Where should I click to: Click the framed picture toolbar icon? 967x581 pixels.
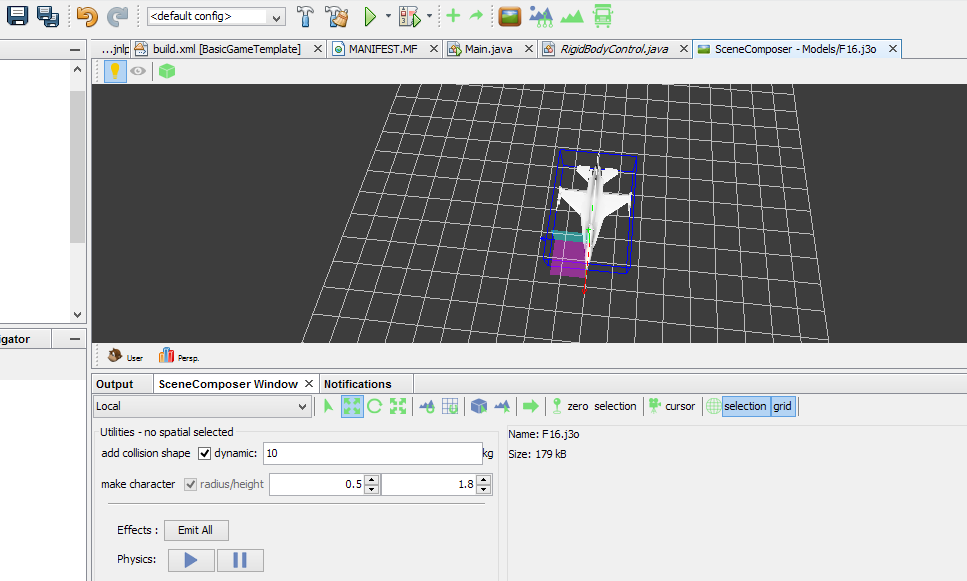click(509, 17)
